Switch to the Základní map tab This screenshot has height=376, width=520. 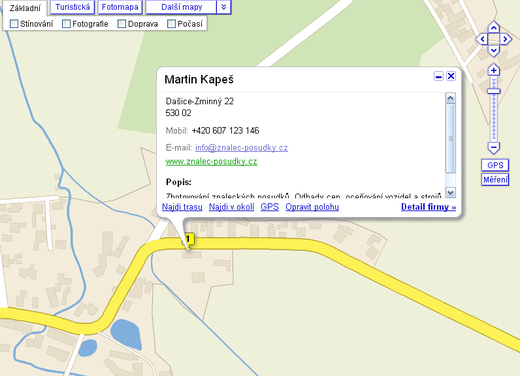click(x=25, y=8)
